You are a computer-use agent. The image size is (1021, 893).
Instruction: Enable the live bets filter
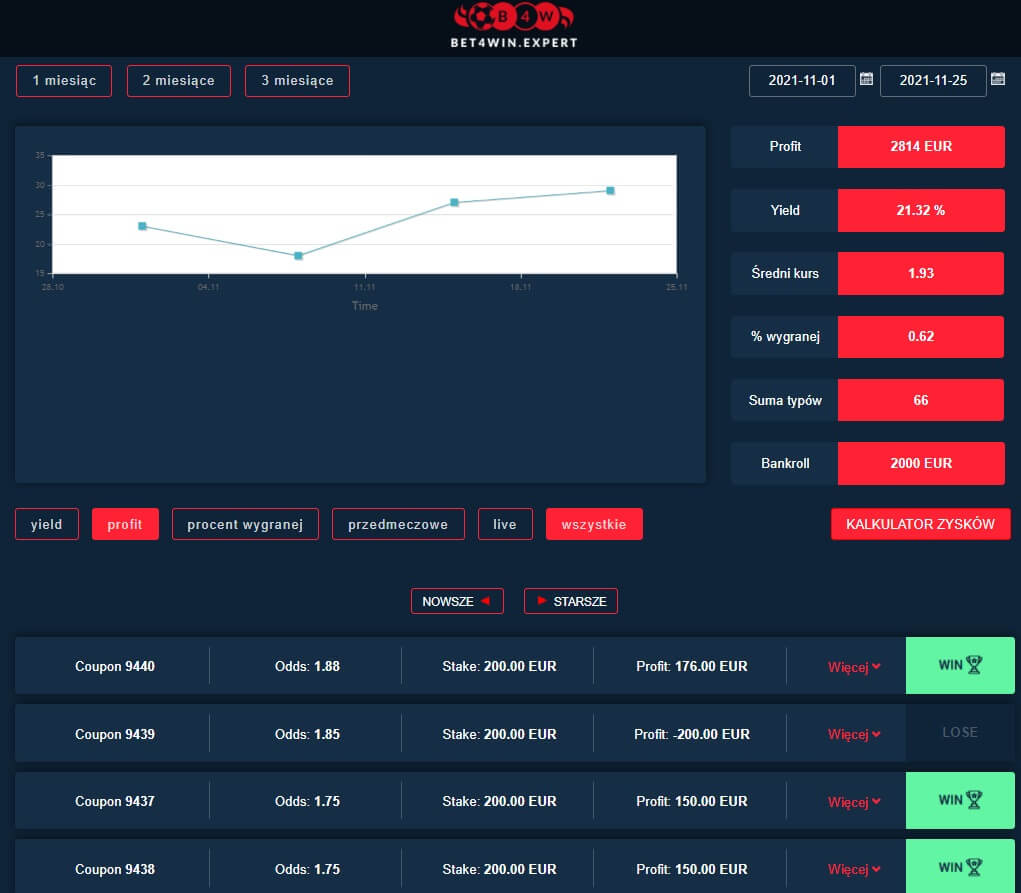pos(505,524)
